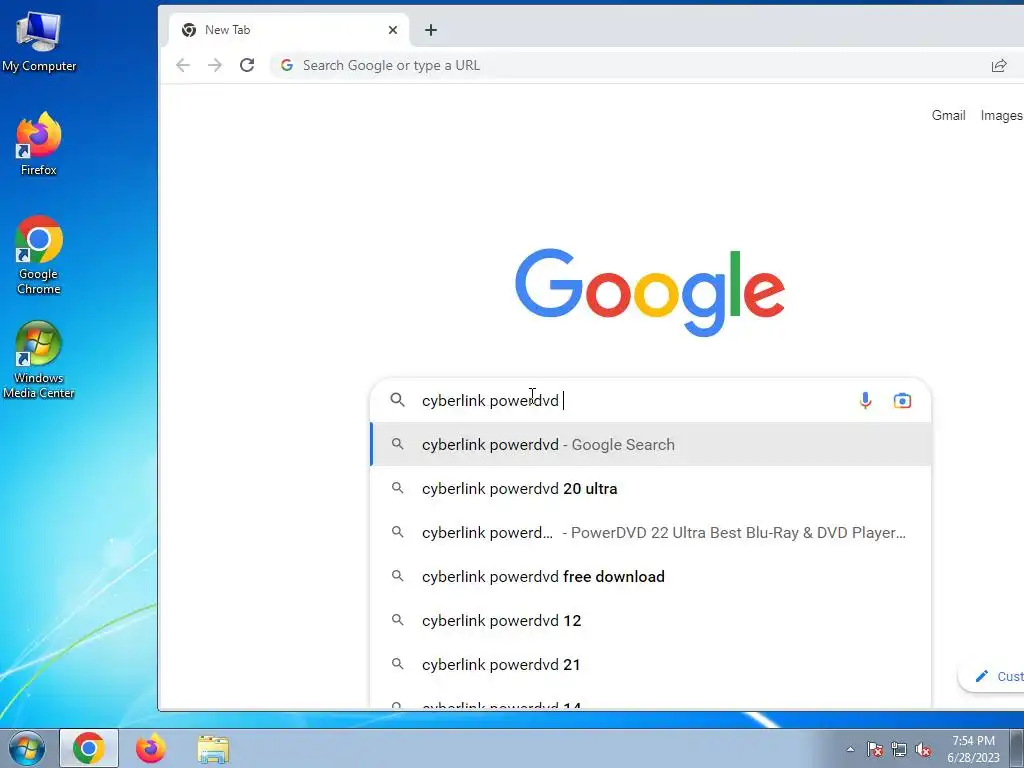Click the search box magnifier icon
The image size is (1024, 768).
pos(398,400)
